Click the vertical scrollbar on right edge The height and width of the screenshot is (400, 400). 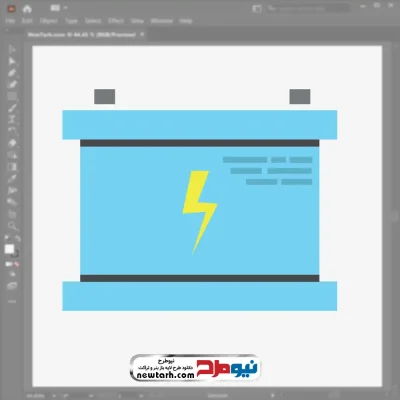pyautogui.click(x=395, y=215)
